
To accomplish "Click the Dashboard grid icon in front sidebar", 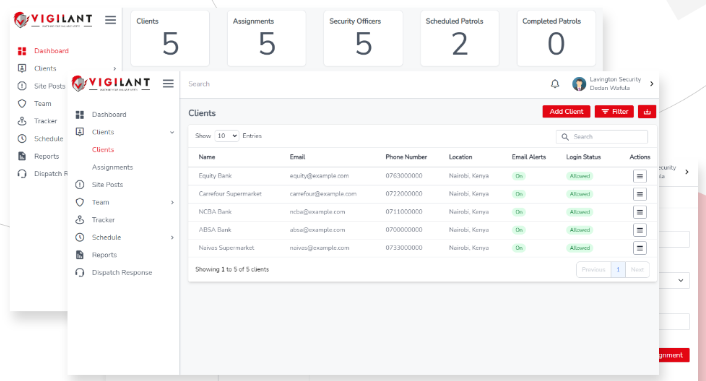I will 80,115.
